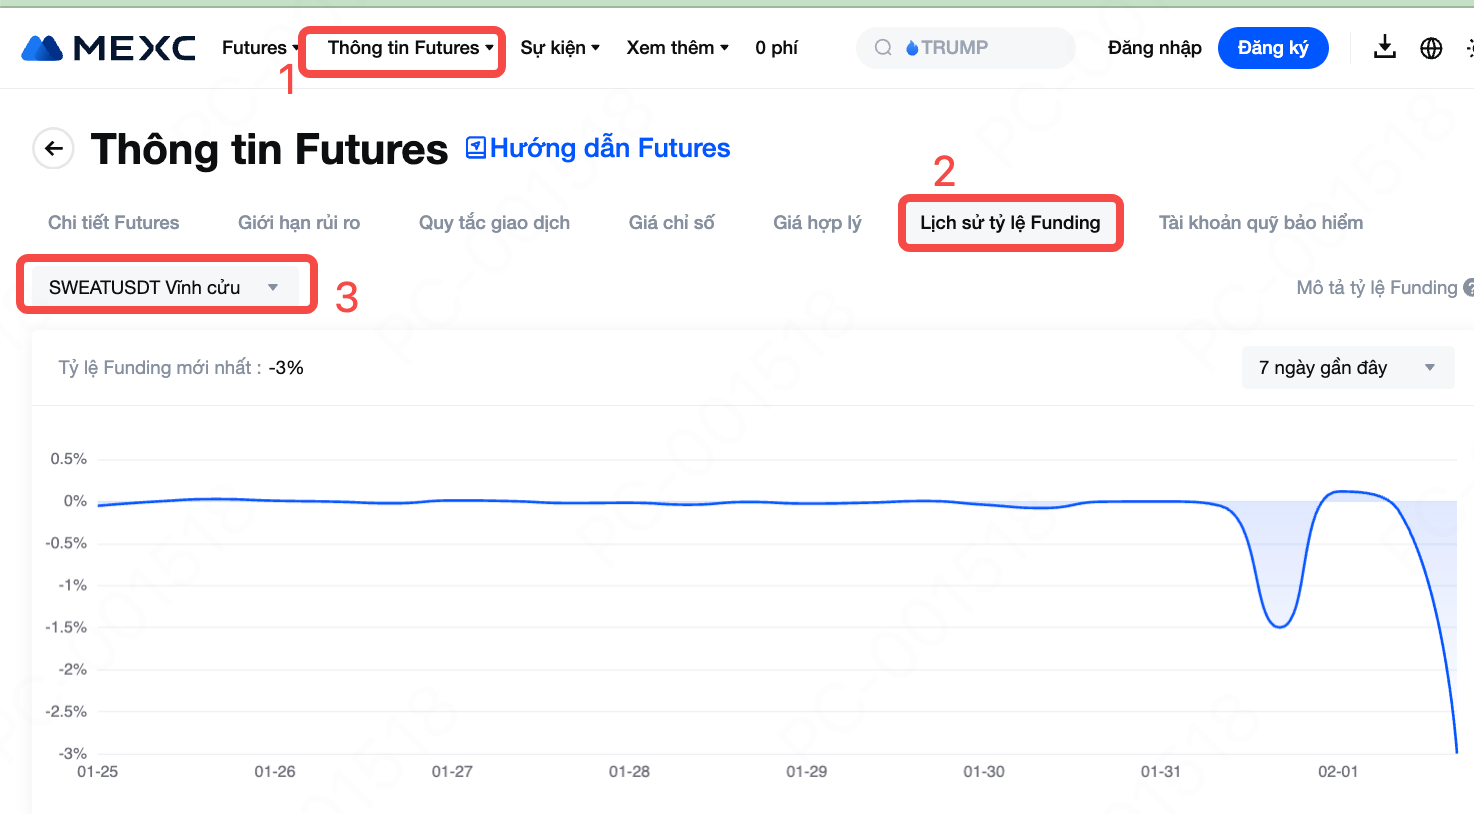This screenshot has height=814, width=1474.
Task: Click the Futures guide book icon
Action: (476, 148)
